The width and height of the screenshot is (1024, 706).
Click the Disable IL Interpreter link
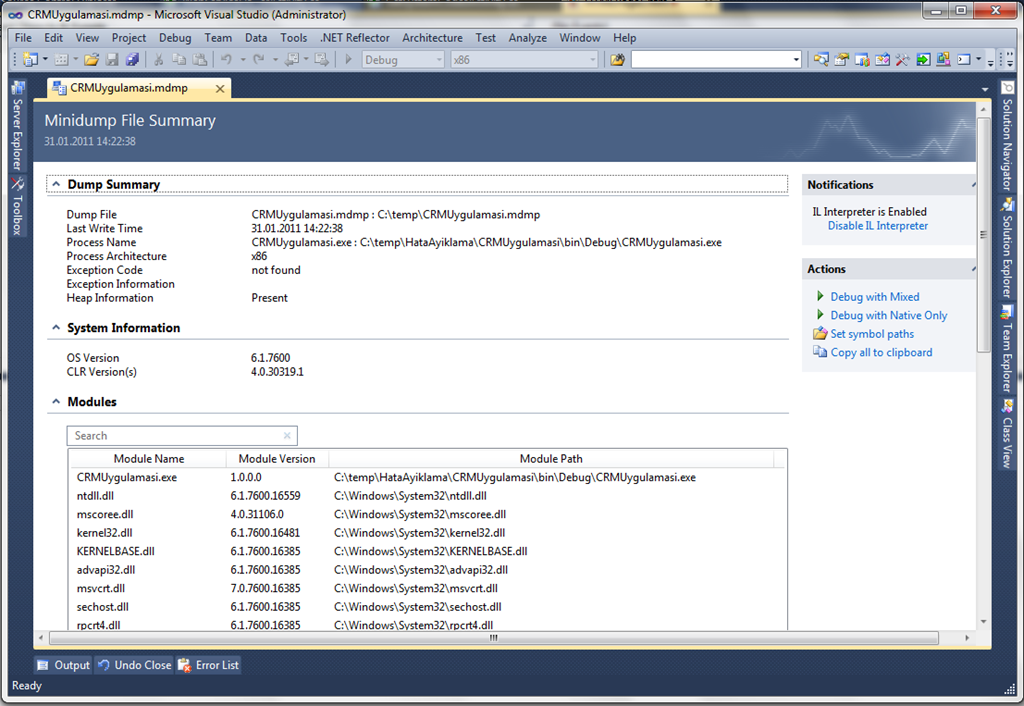[x=878, y=226]
